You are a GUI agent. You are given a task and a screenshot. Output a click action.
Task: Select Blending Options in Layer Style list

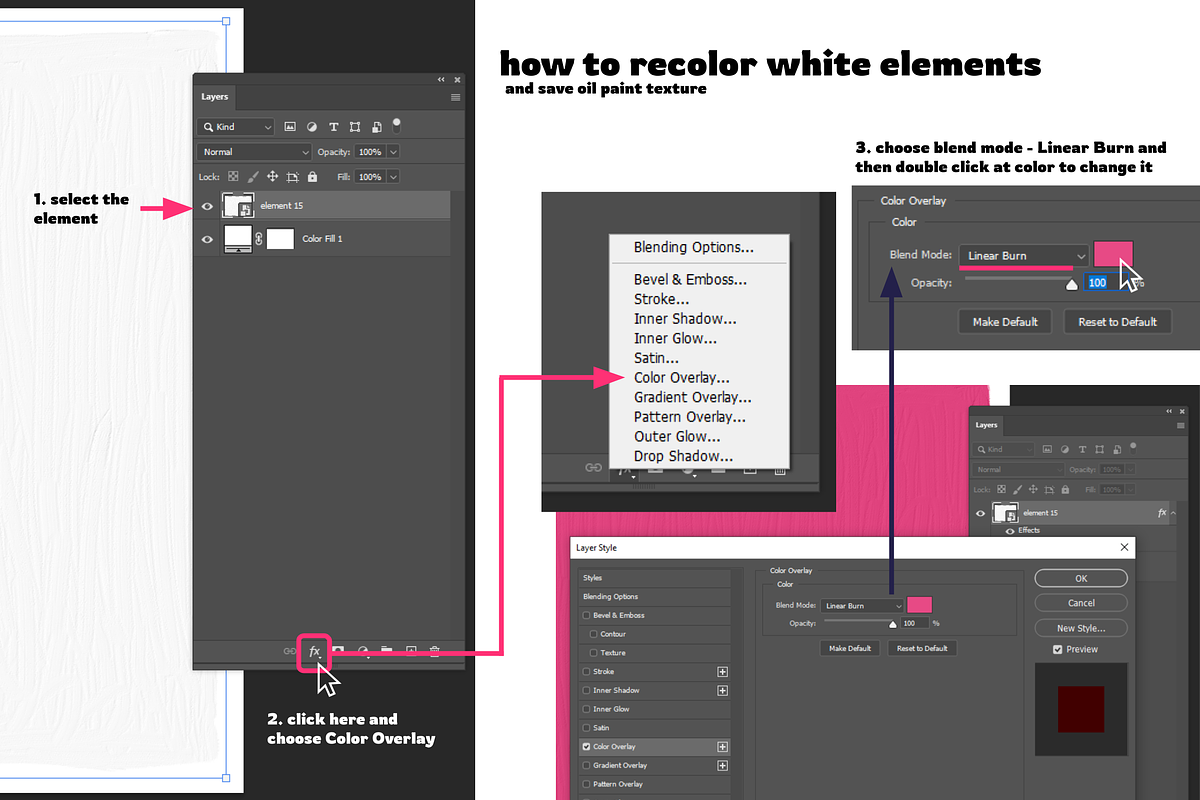click(655, 596)
